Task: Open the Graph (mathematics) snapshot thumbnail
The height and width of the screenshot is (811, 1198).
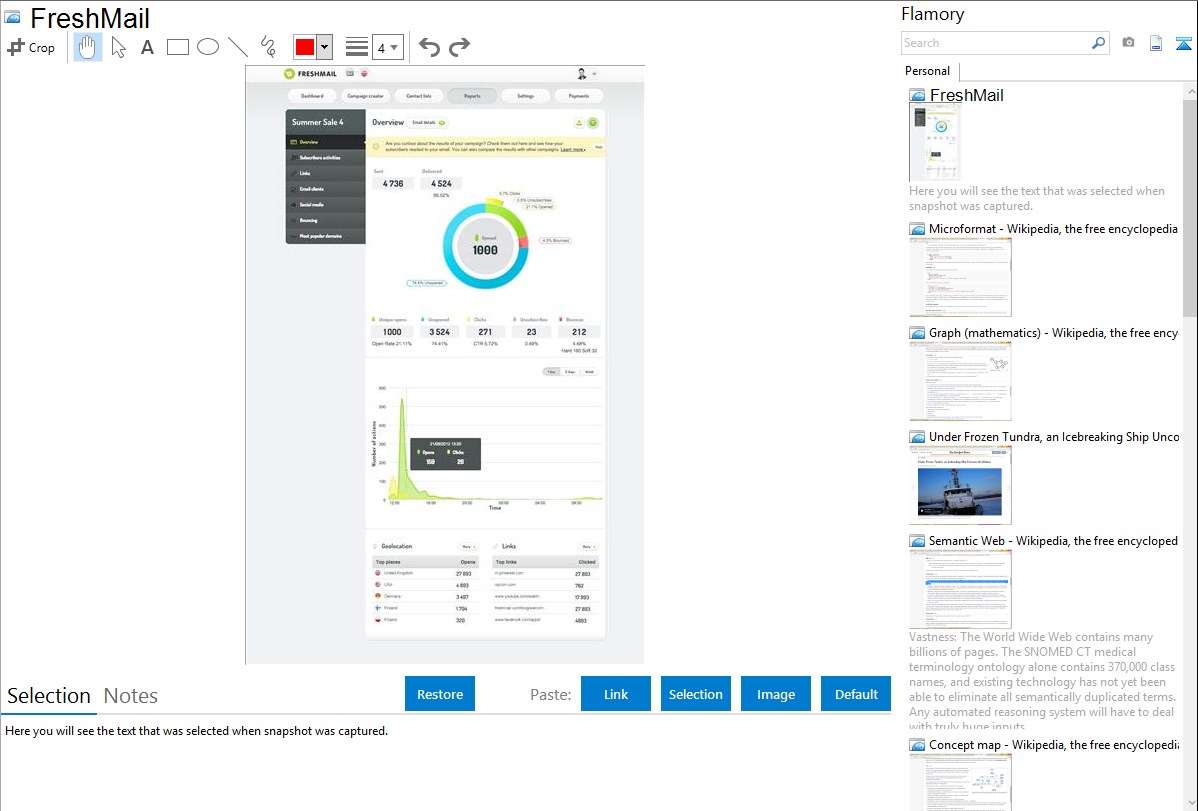Action: tap(960, 381)
